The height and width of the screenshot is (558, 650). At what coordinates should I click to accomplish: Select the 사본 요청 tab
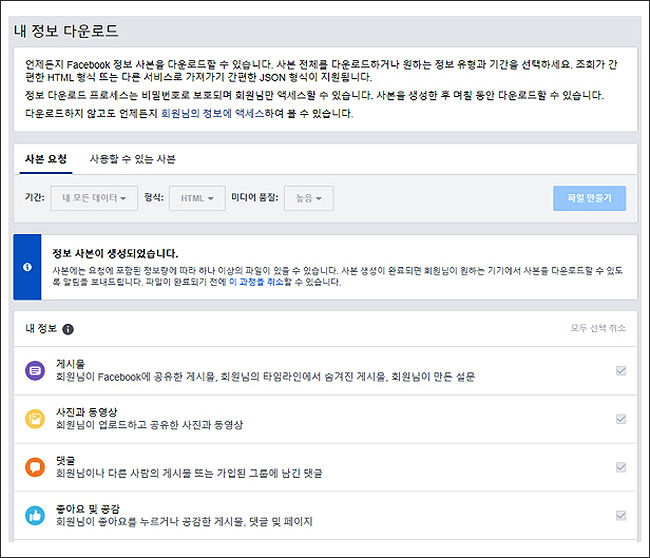click(46, 159)
